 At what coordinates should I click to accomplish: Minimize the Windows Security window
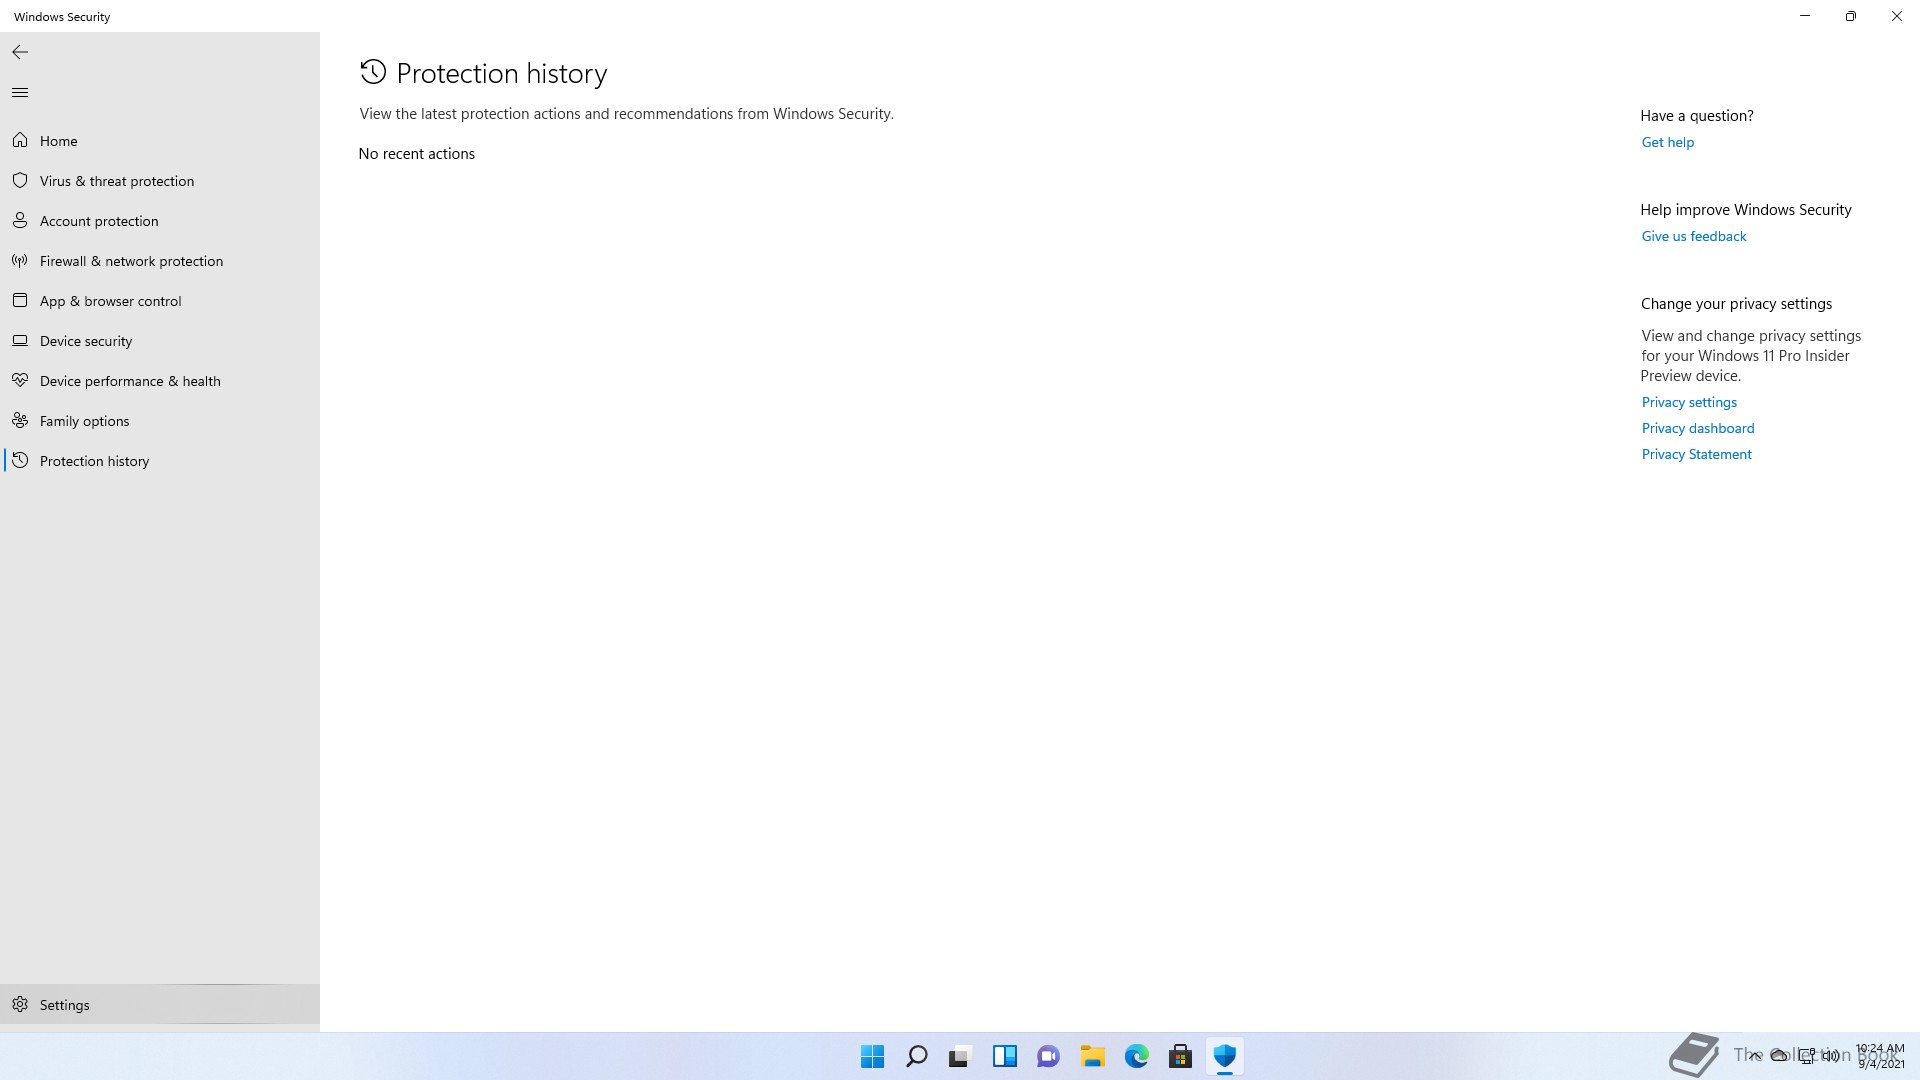[1804, 16]
